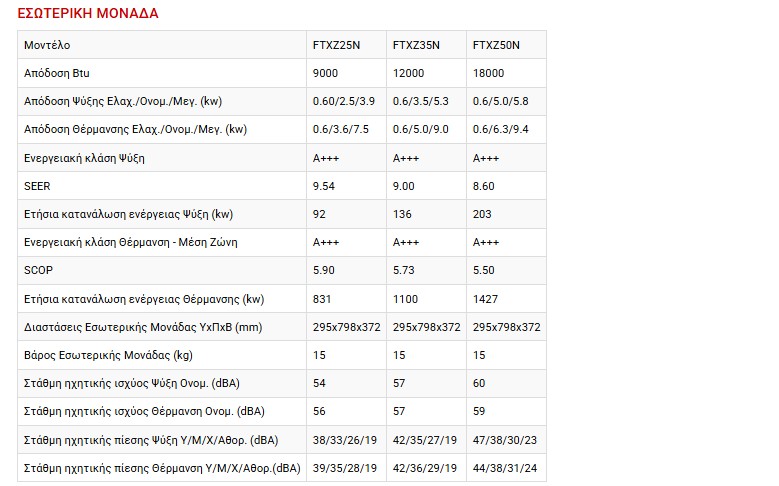Viewport: 779px width, 486px height.
Task: Select the FTXZ50N model column header
Action: tap(496, 45)
